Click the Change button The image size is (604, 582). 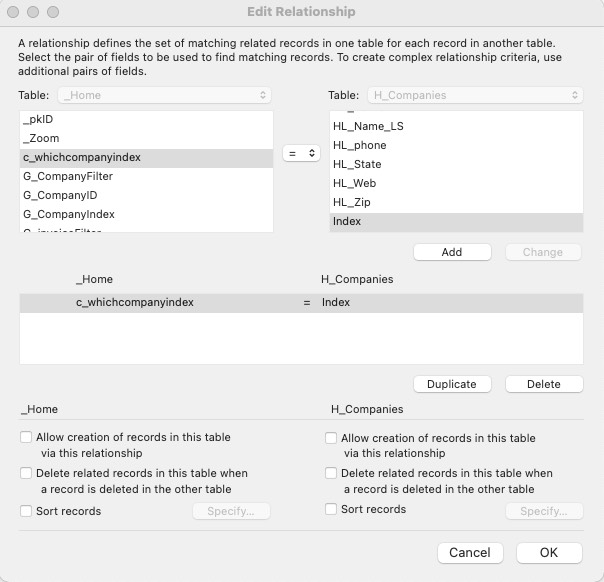(x=543, y=252)
